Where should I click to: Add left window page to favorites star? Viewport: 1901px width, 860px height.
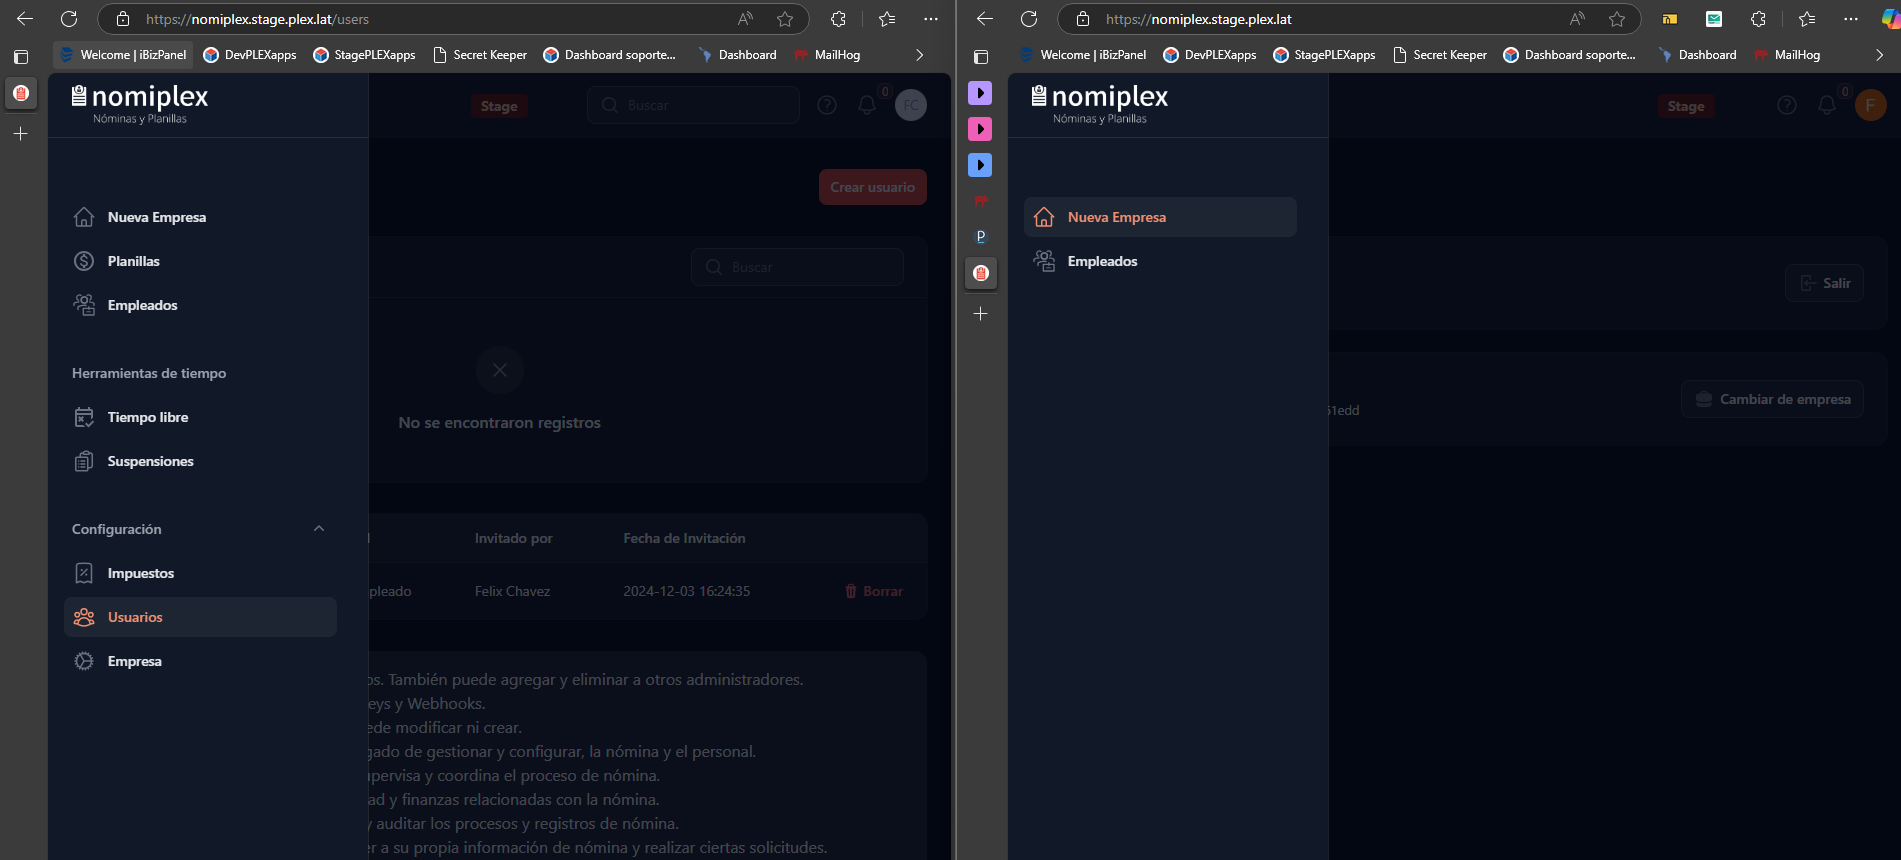click(x=785, y=19)
